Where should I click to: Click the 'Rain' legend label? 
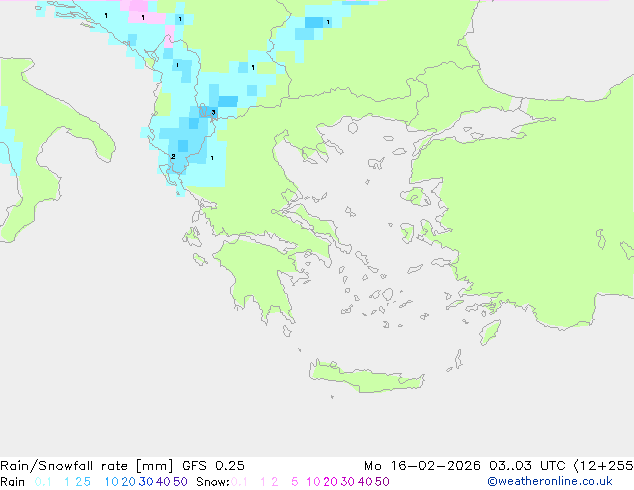(x=13, y=482)
